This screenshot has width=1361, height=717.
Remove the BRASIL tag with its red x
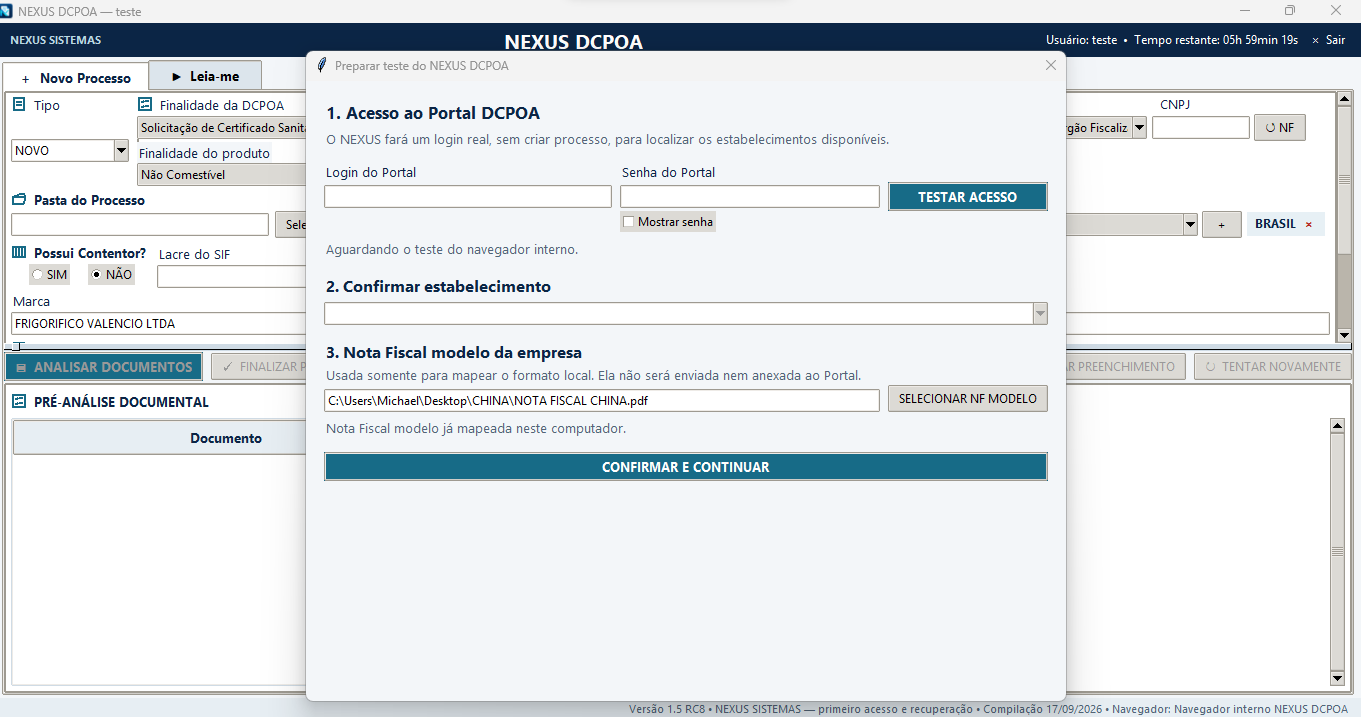(x=1308, y=224)
